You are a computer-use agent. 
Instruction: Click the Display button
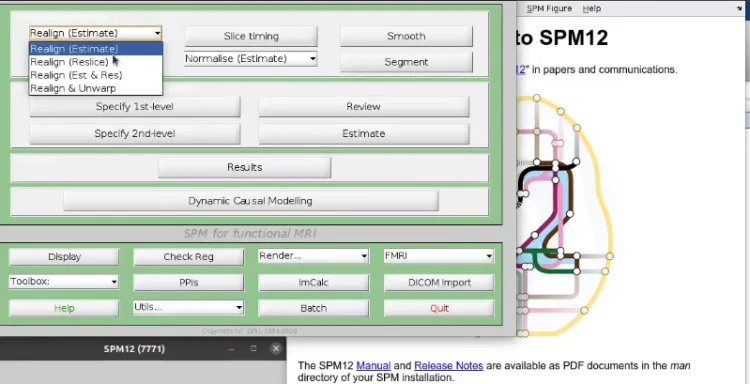click(64, 257)
